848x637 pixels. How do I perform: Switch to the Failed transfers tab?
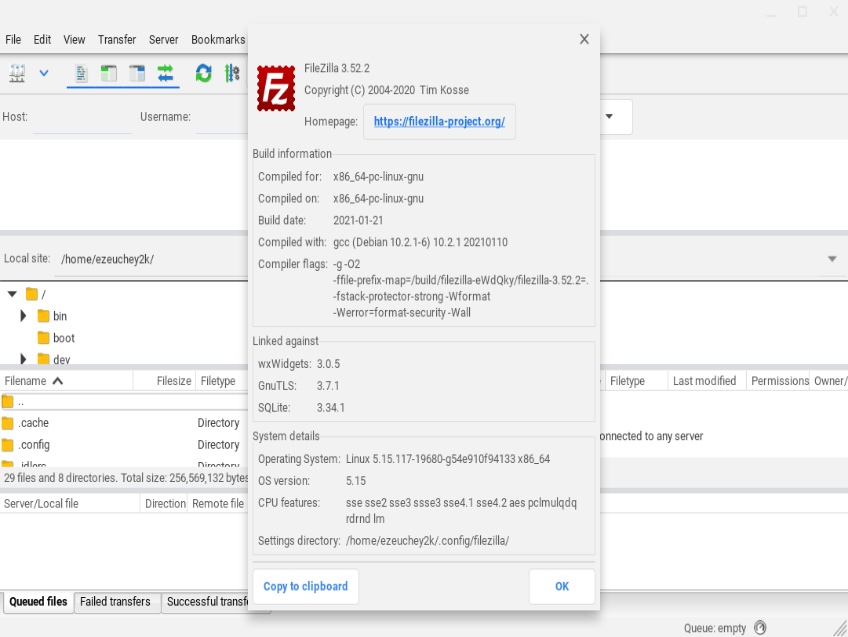(x=117, y=602)
